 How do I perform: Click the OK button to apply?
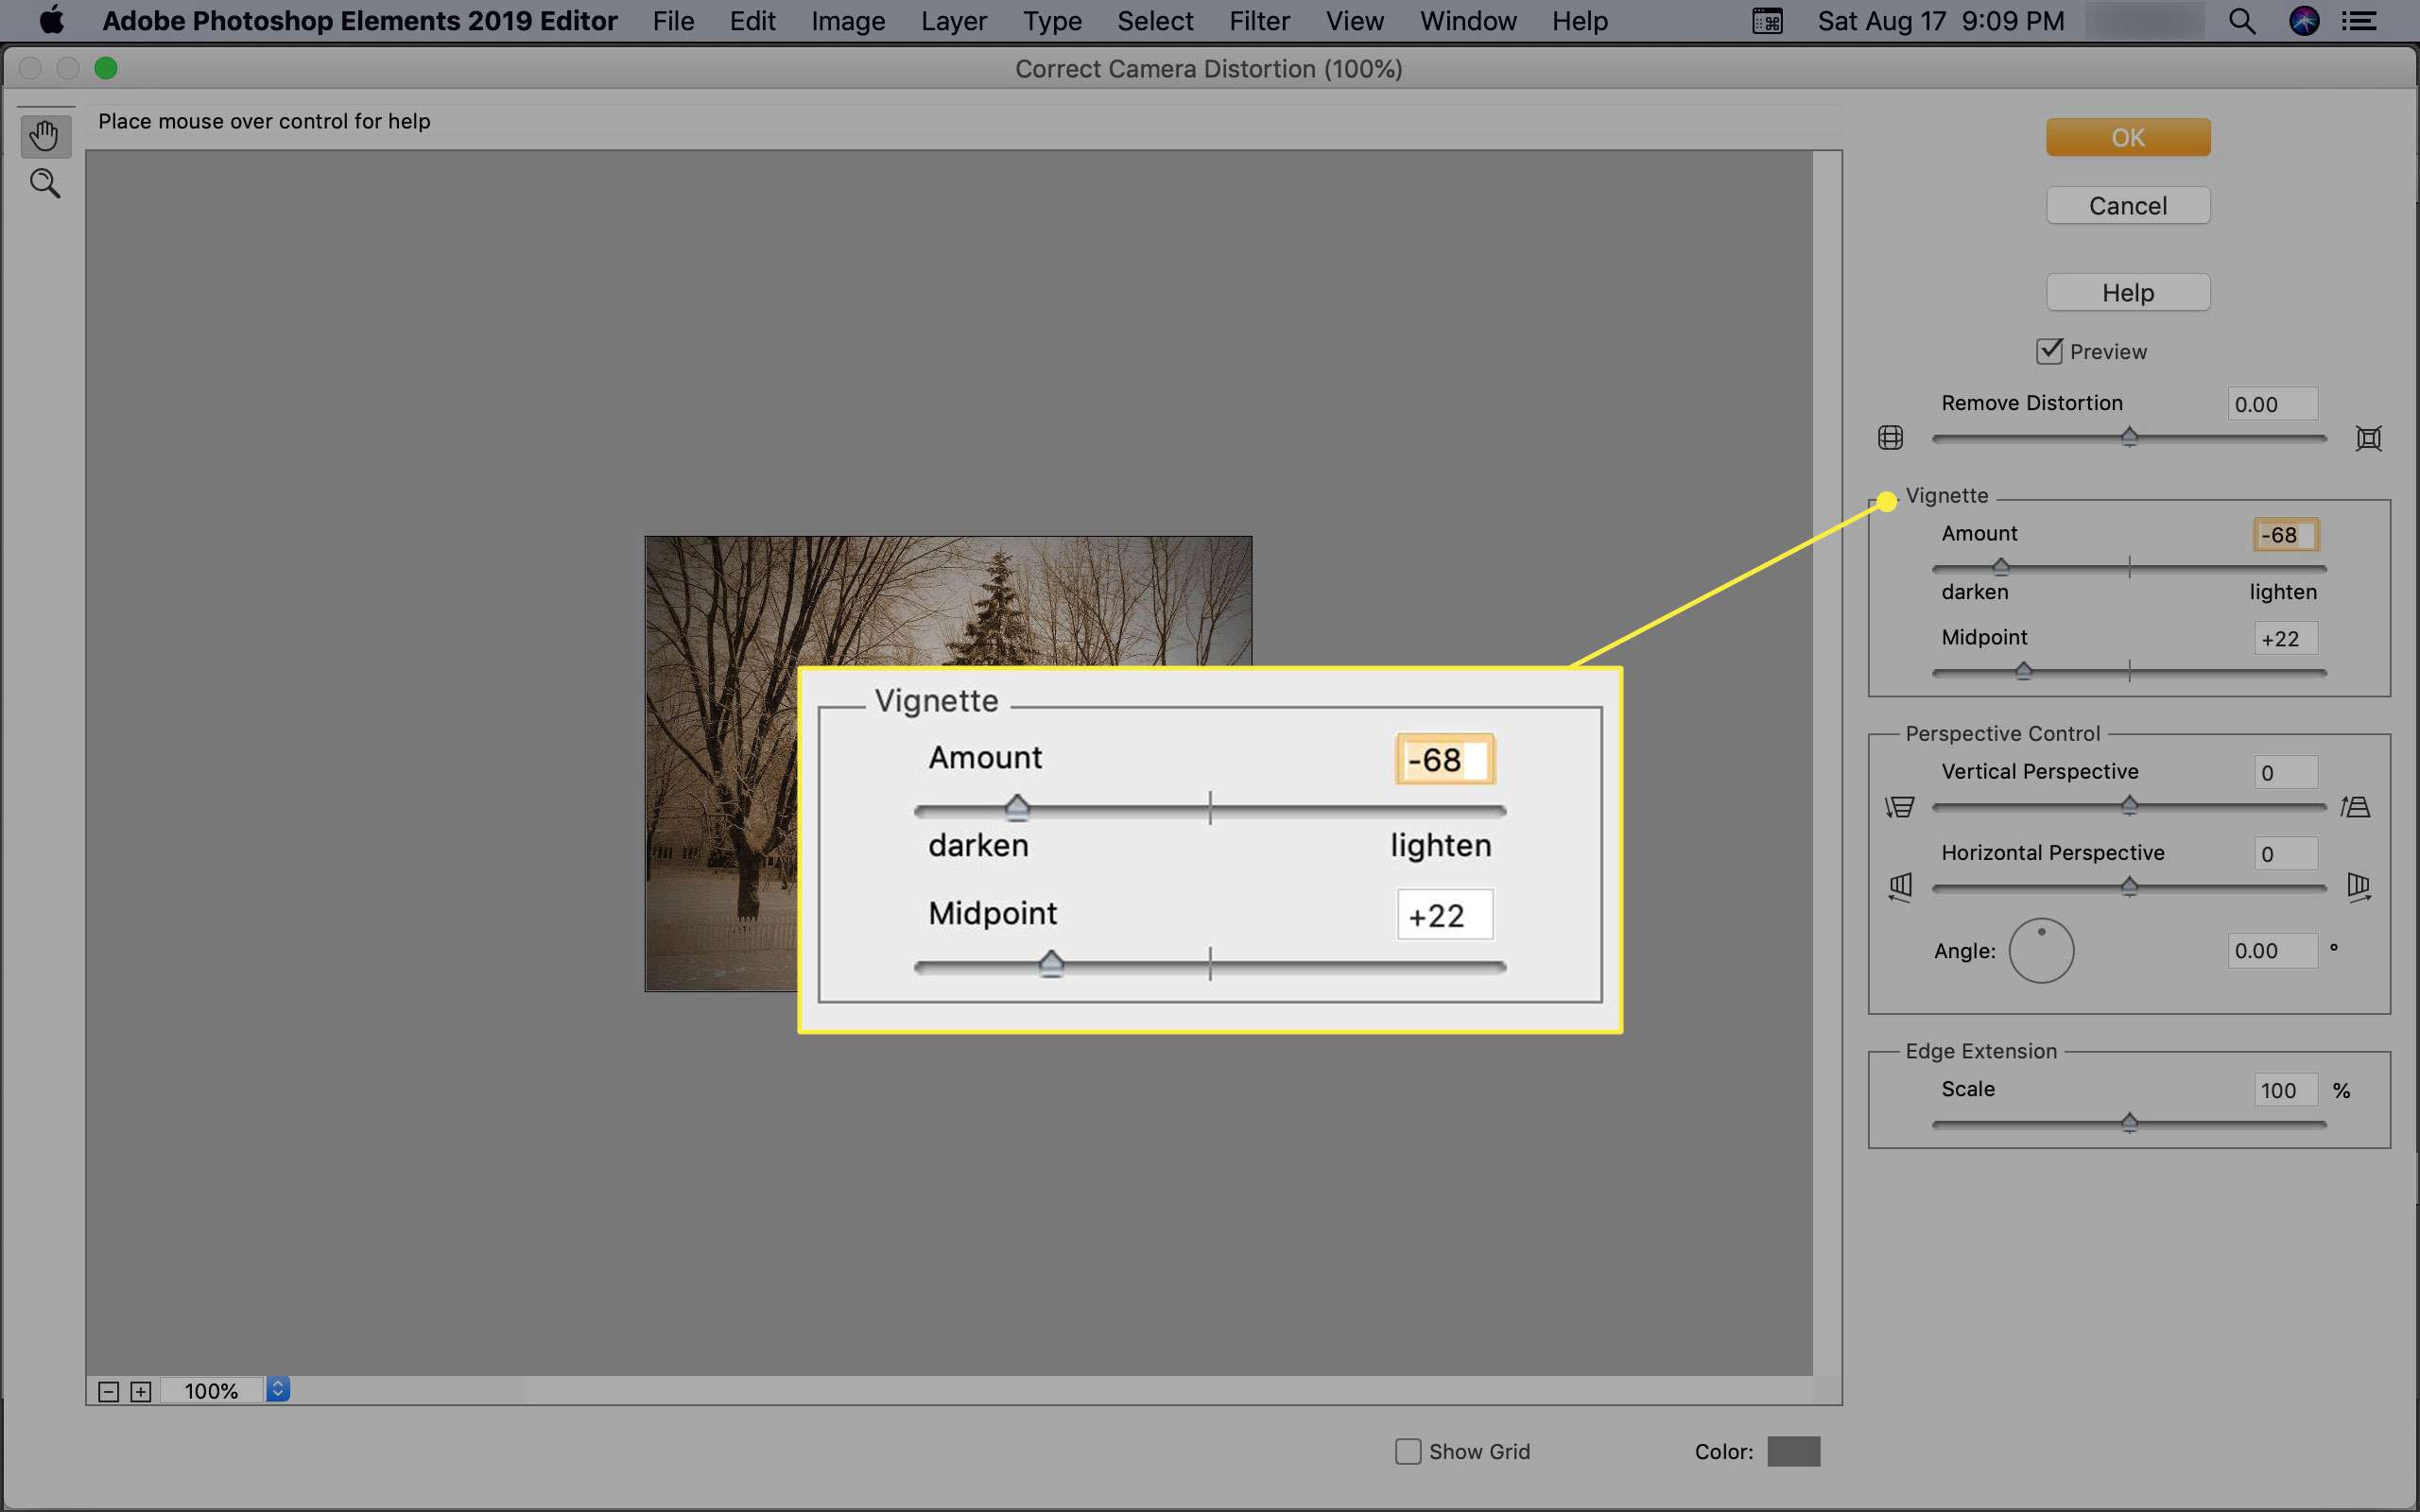2129,136
